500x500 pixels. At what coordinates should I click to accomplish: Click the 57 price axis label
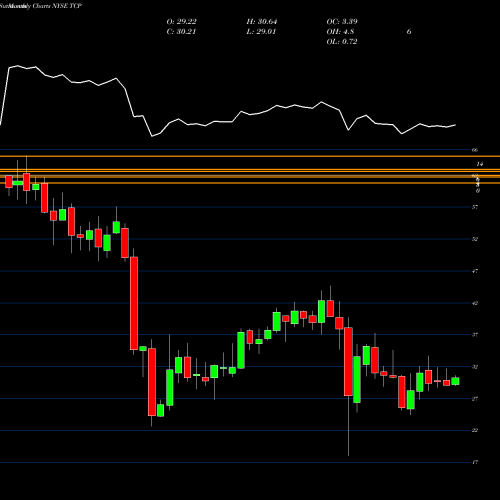tap(475, 207)
